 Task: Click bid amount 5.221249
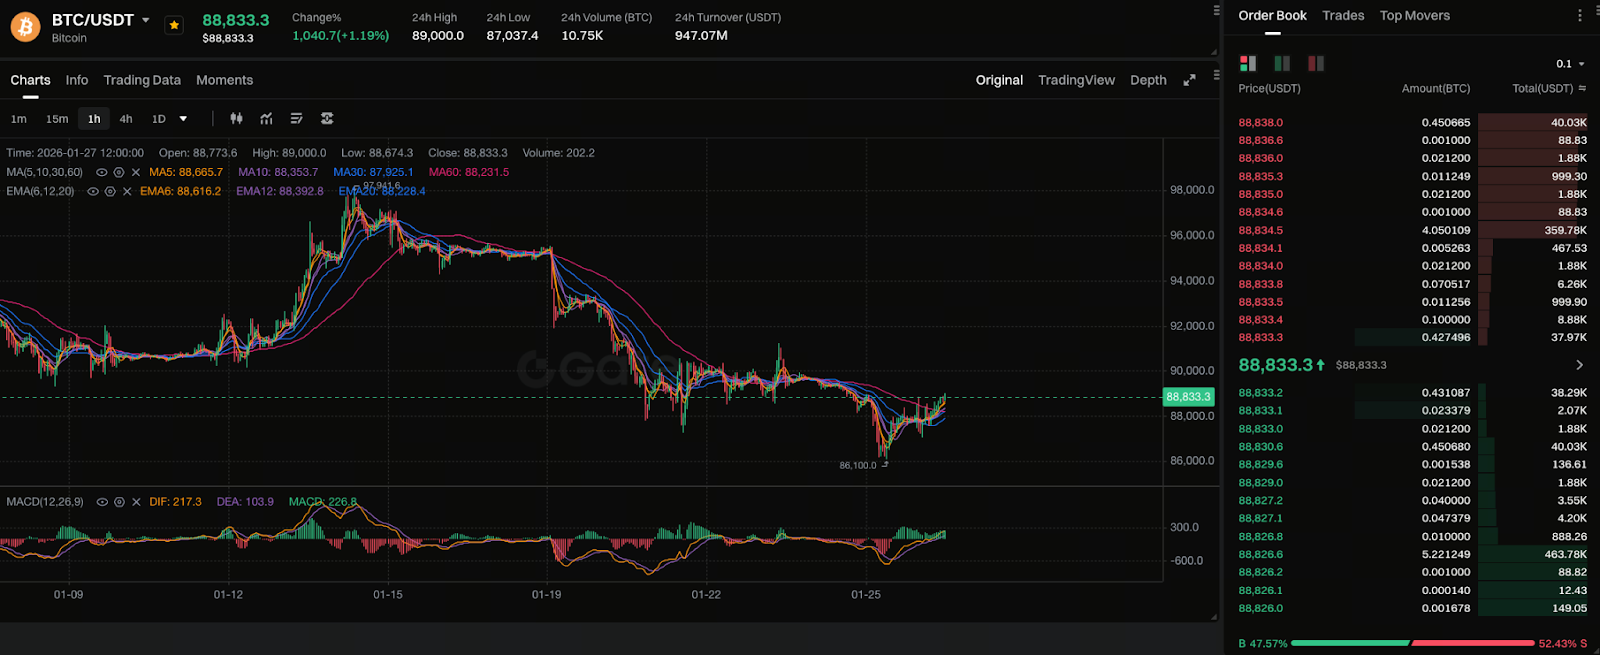click(1446, 554)
